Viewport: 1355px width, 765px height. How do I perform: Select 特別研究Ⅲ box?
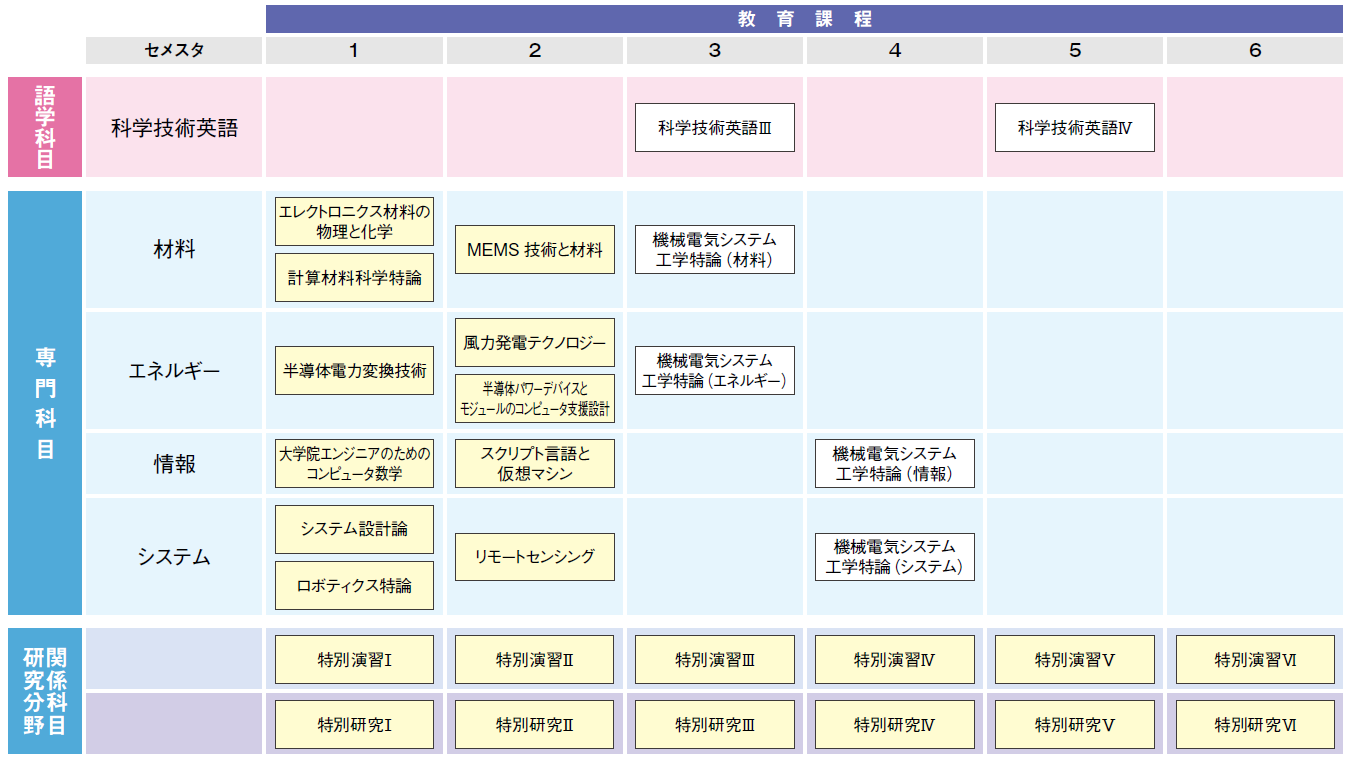click(x=715, y=725)
